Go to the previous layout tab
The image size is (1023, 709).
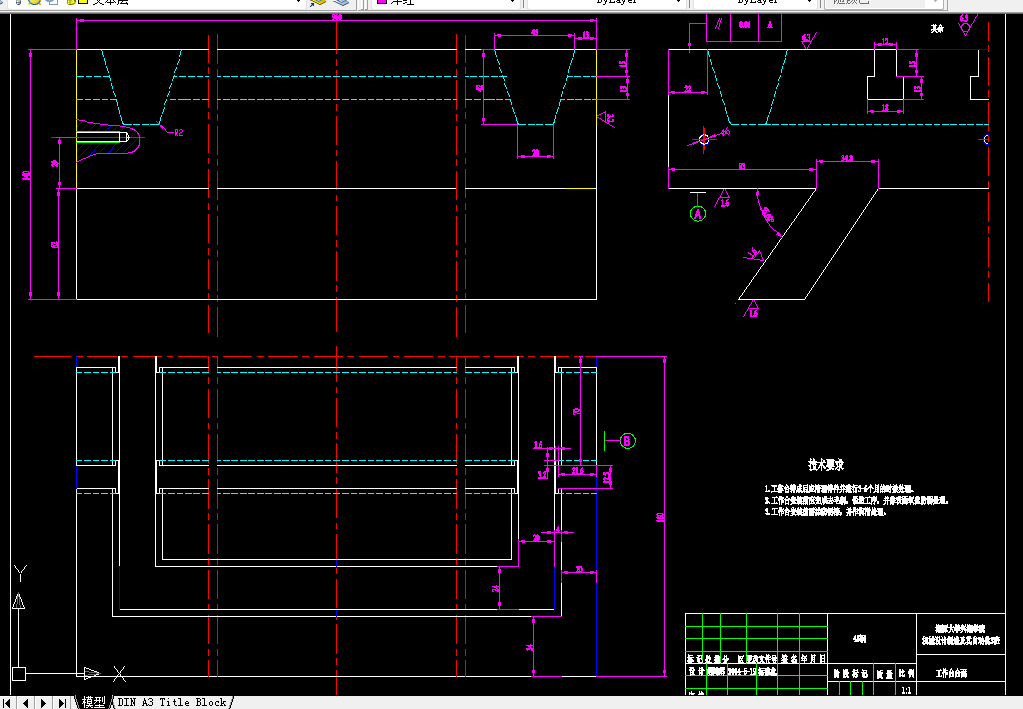pyautogui.click(x=25, y=703)
